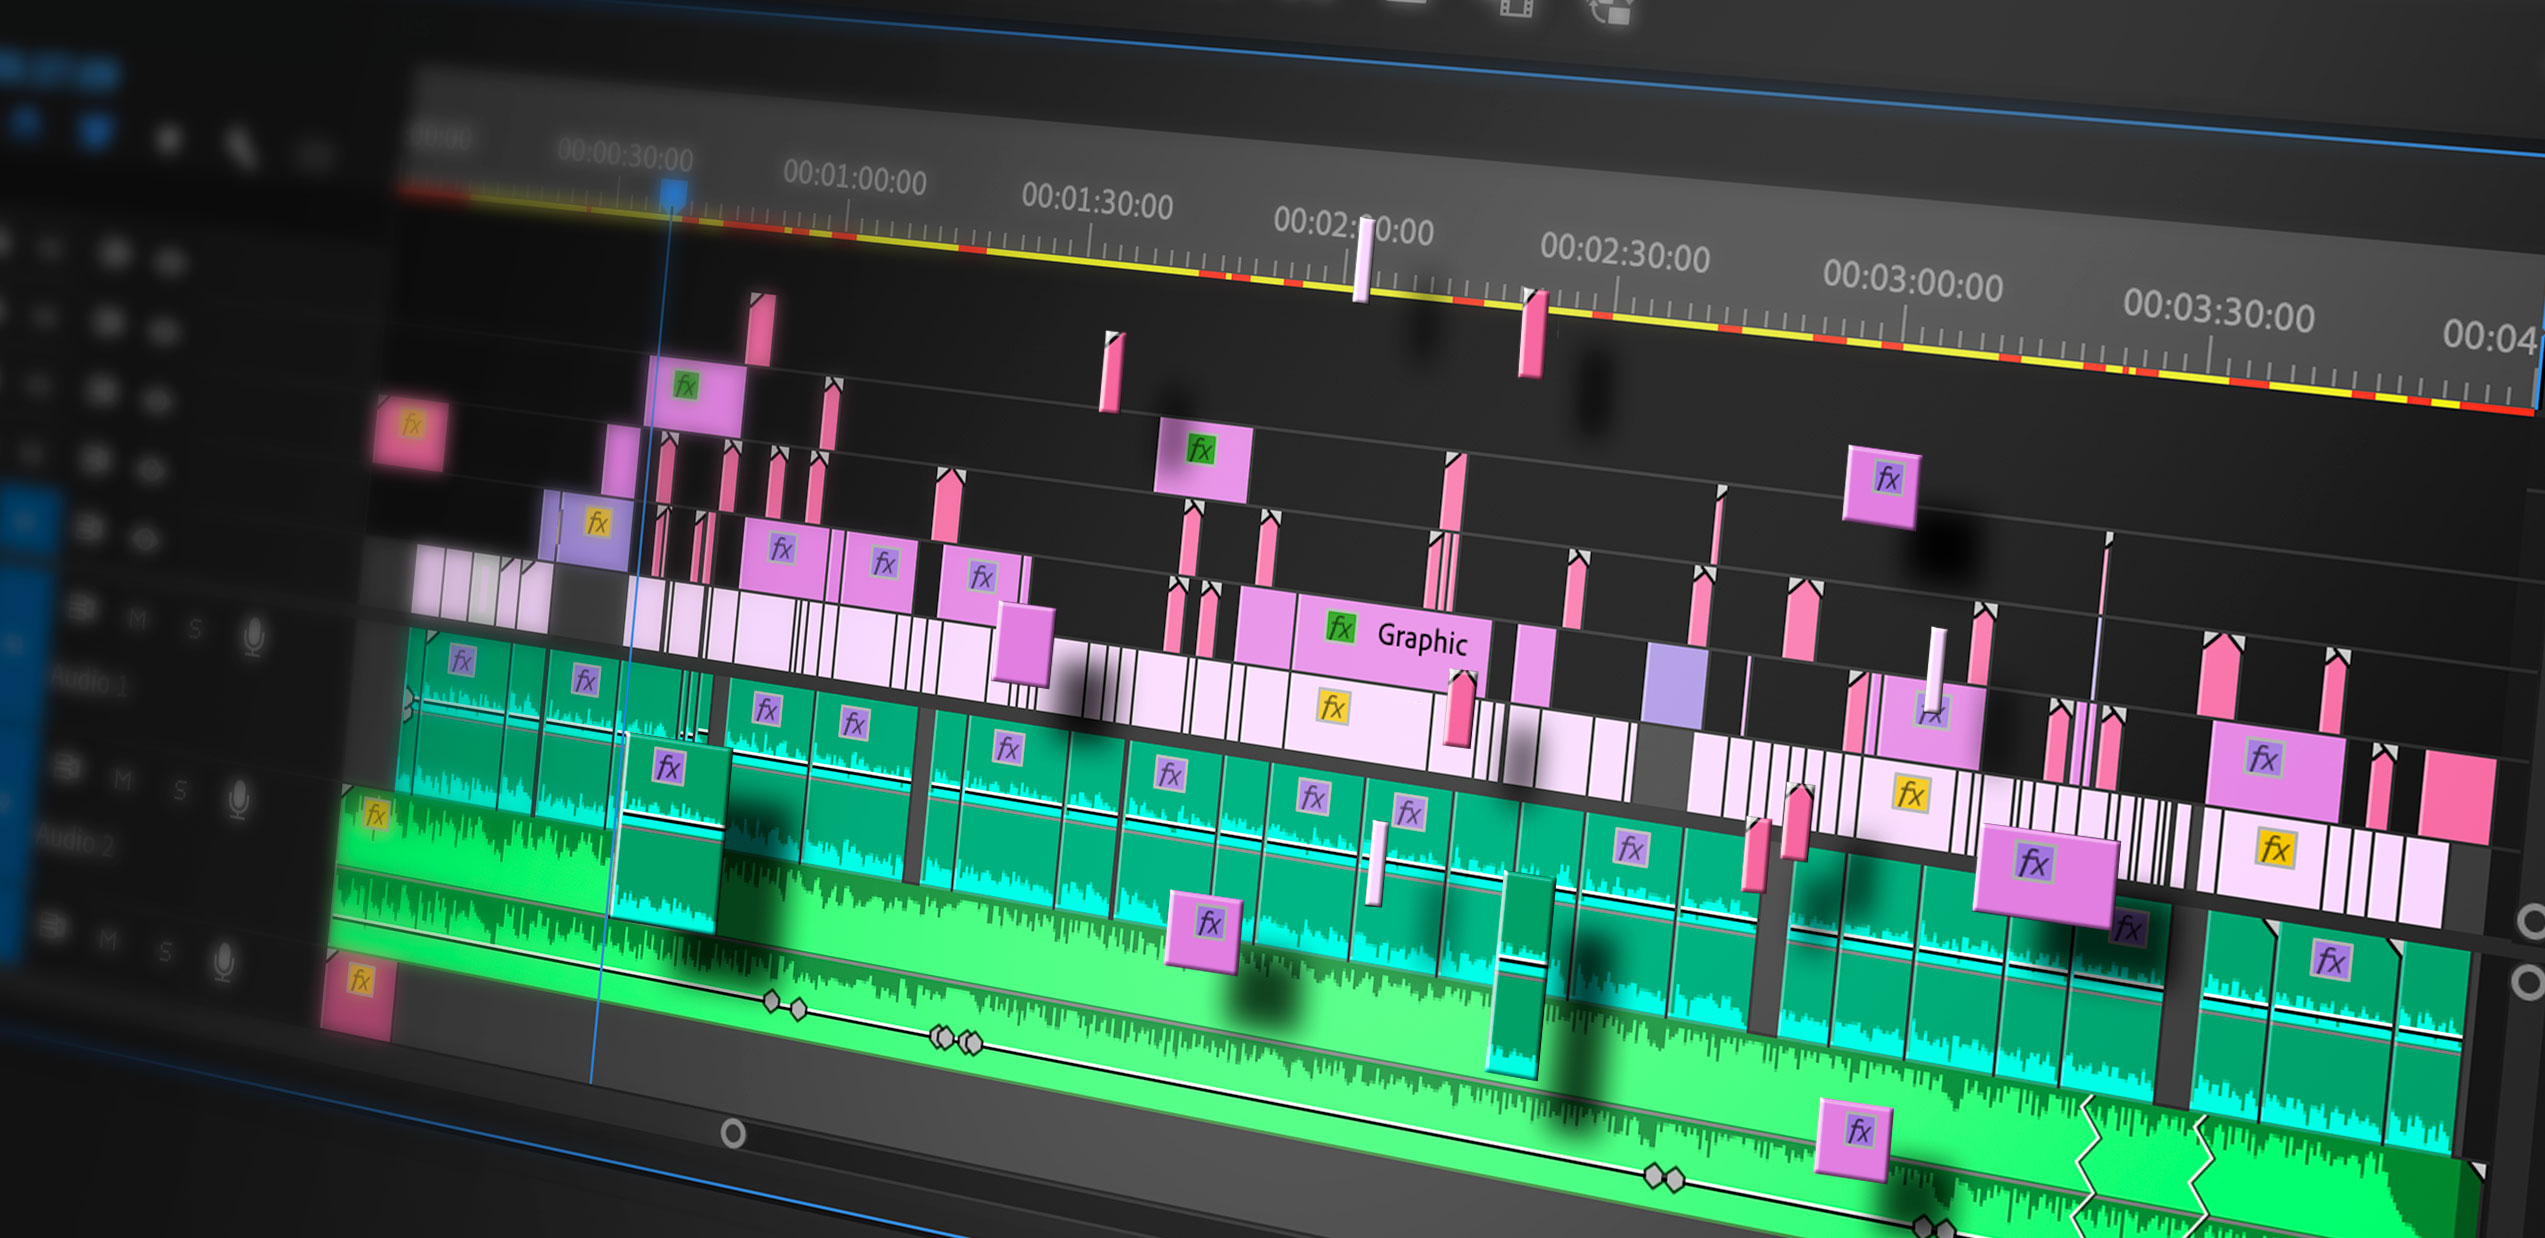2545x1238 pixels.
Task: Click green fx badge on clip crossing the playhead
Action: 685,385
